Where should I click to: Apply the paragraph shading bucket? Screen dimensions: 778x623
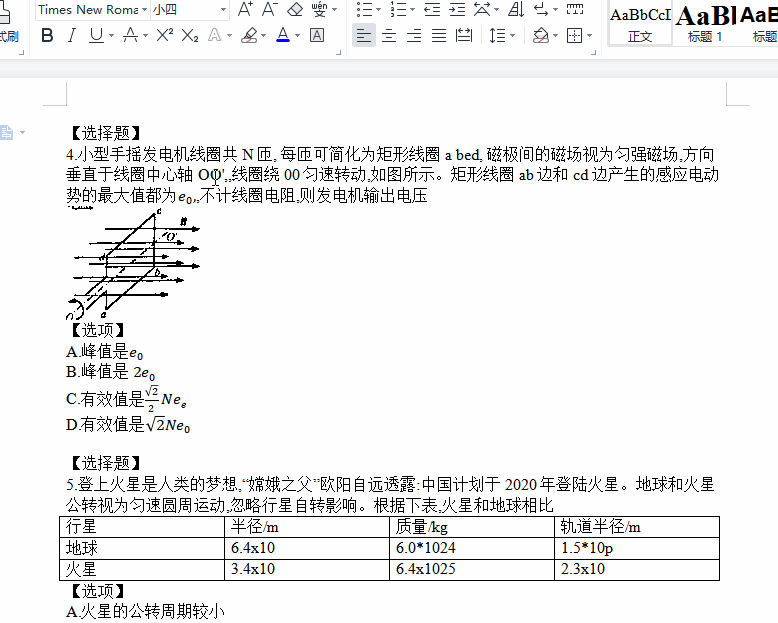coord(541,35)
